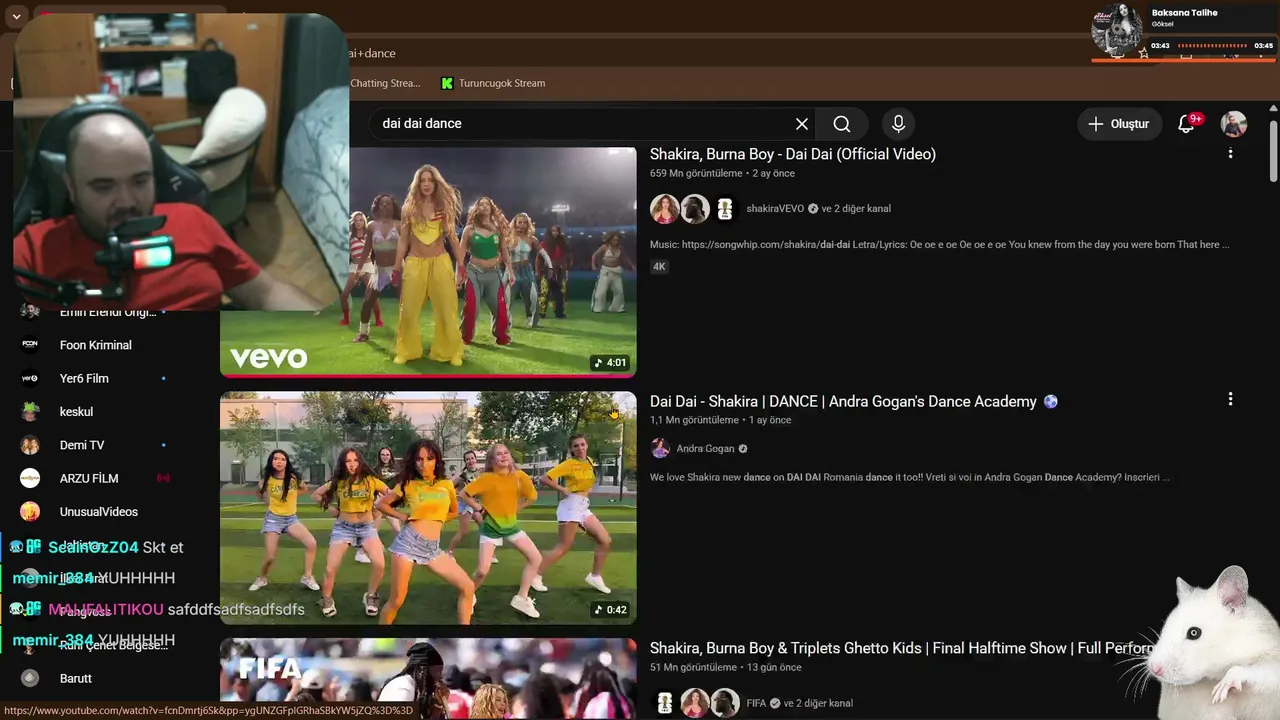Click the Barutt channel avatar
The width and height of the screenshot is (1280, 720).
coord(30,678)
